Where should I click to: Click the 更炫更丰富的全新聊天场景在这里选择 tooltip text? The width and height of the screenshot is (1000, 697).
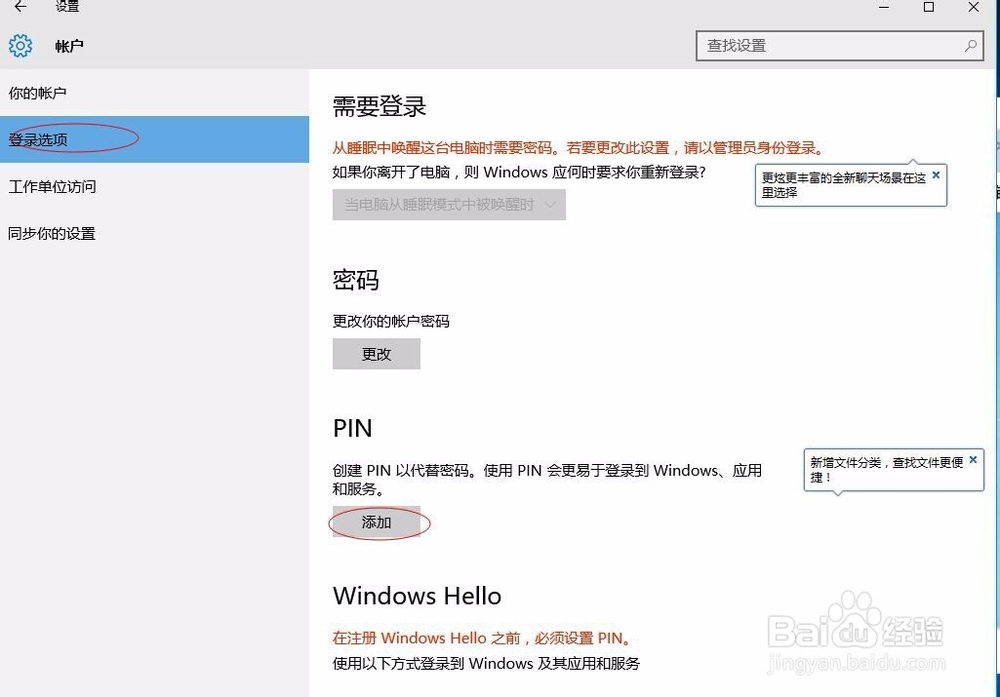(x=843, y=185)
